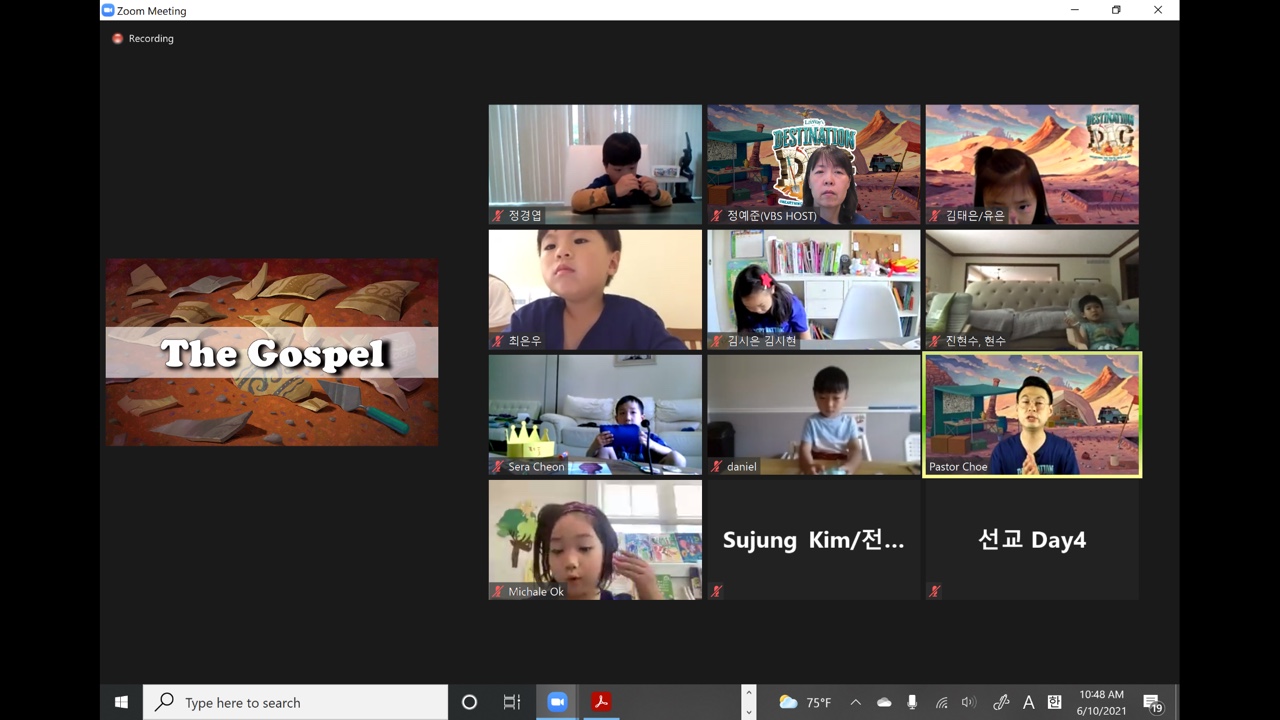This screenshot has height=720, width=1280.
Task: Click the OneDrive cloud tray icon
Action: coord(884,703)
